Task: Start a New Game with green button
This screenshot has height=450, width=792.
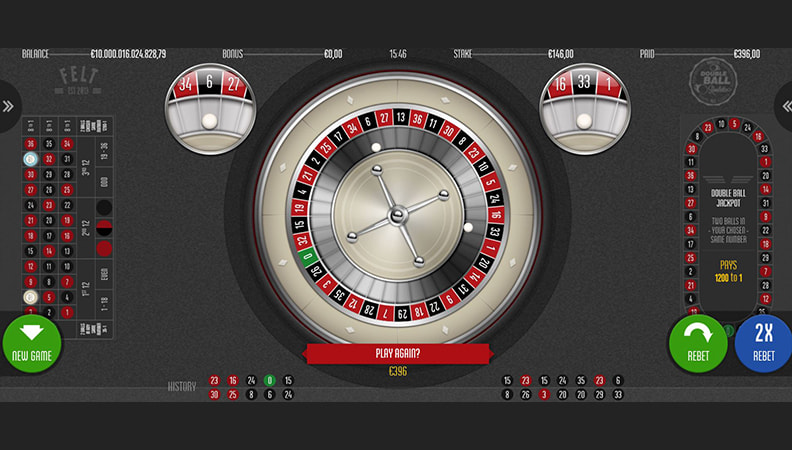Action: [31, 343]
